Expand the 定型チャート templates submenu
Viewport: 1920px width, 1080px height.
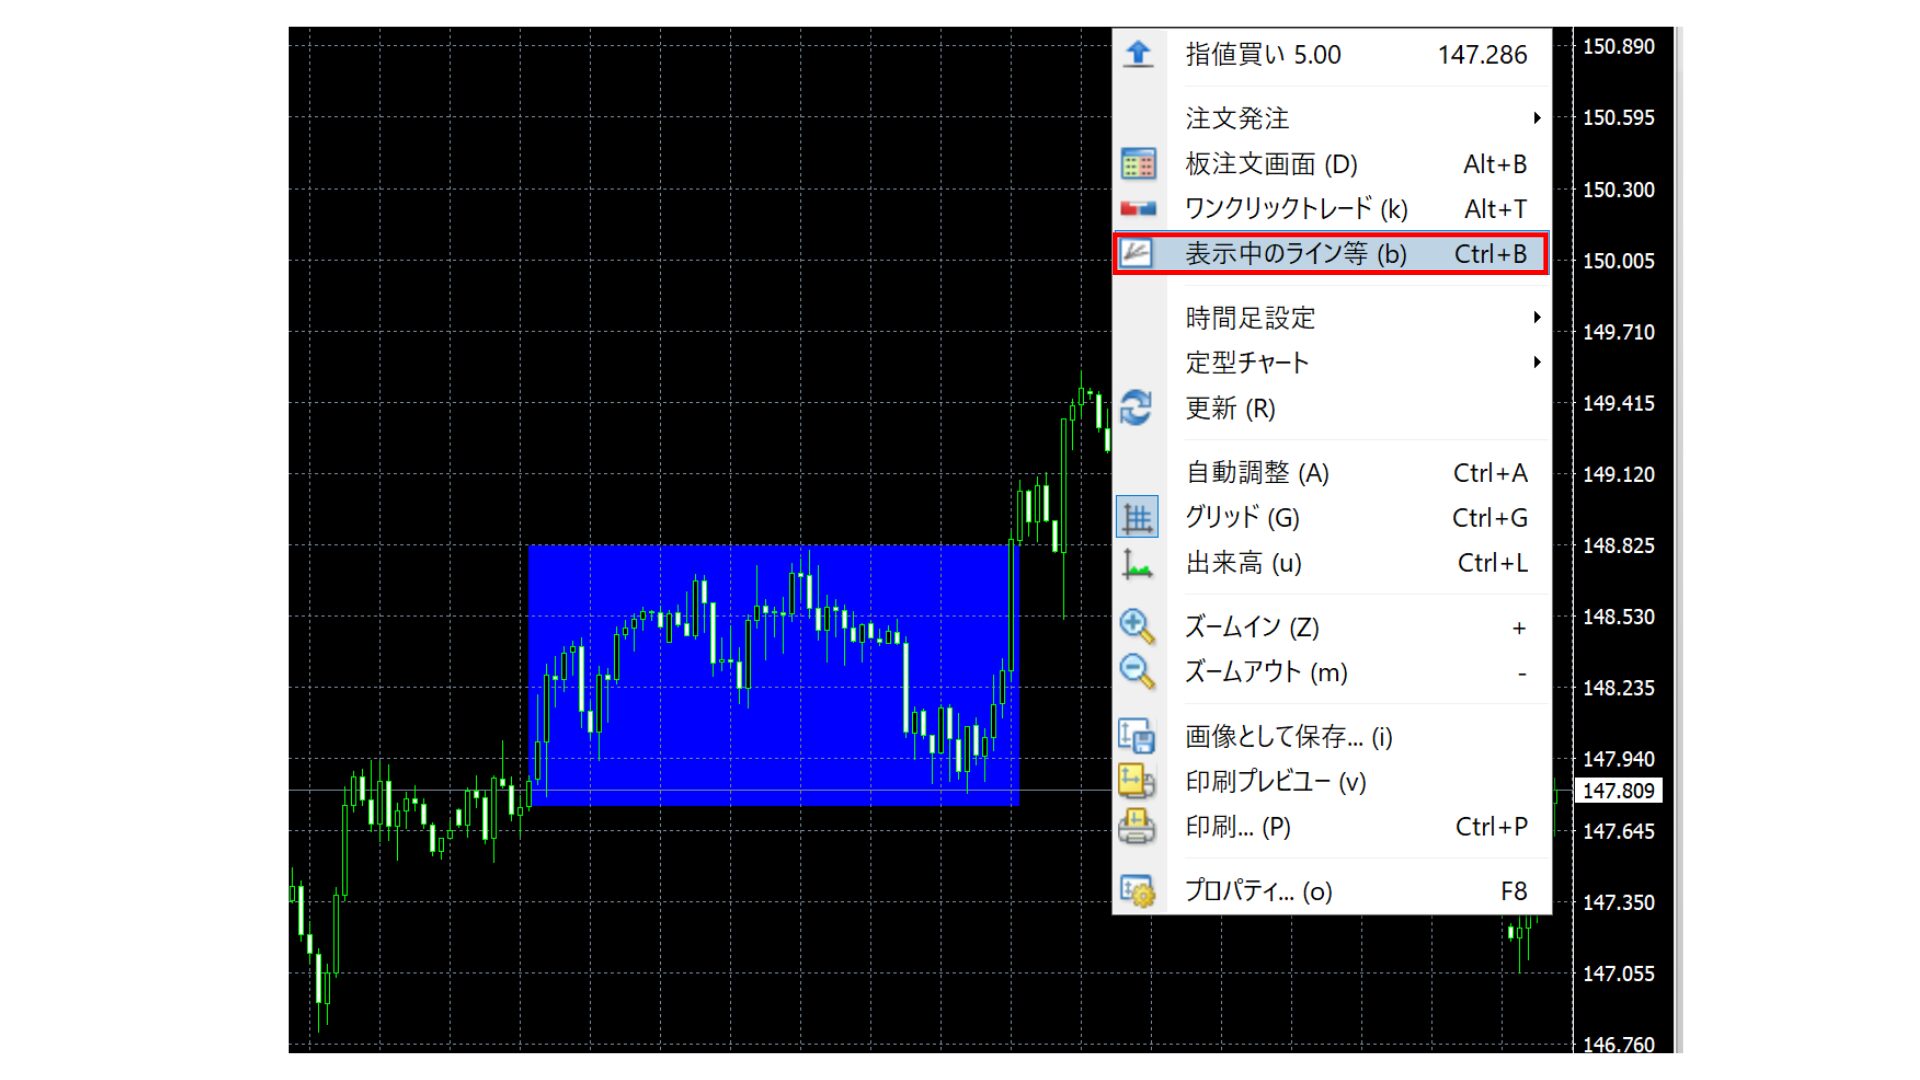(1246, 363)
